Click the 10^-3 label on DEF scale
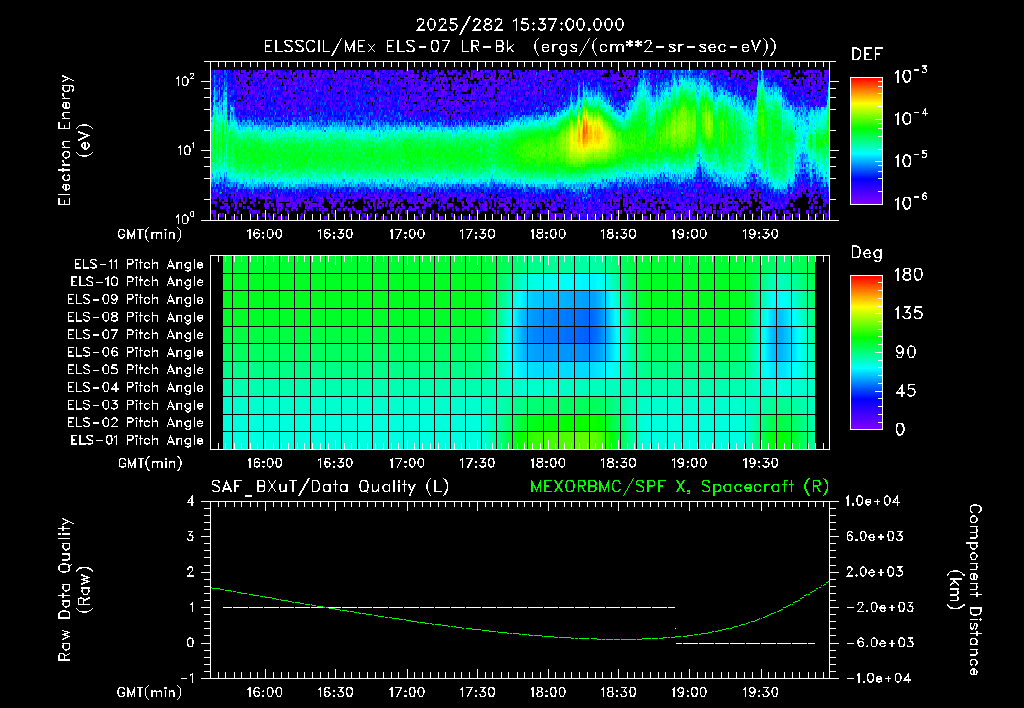Viewport: 1024px width, 708px height. [x=910, y=76]
